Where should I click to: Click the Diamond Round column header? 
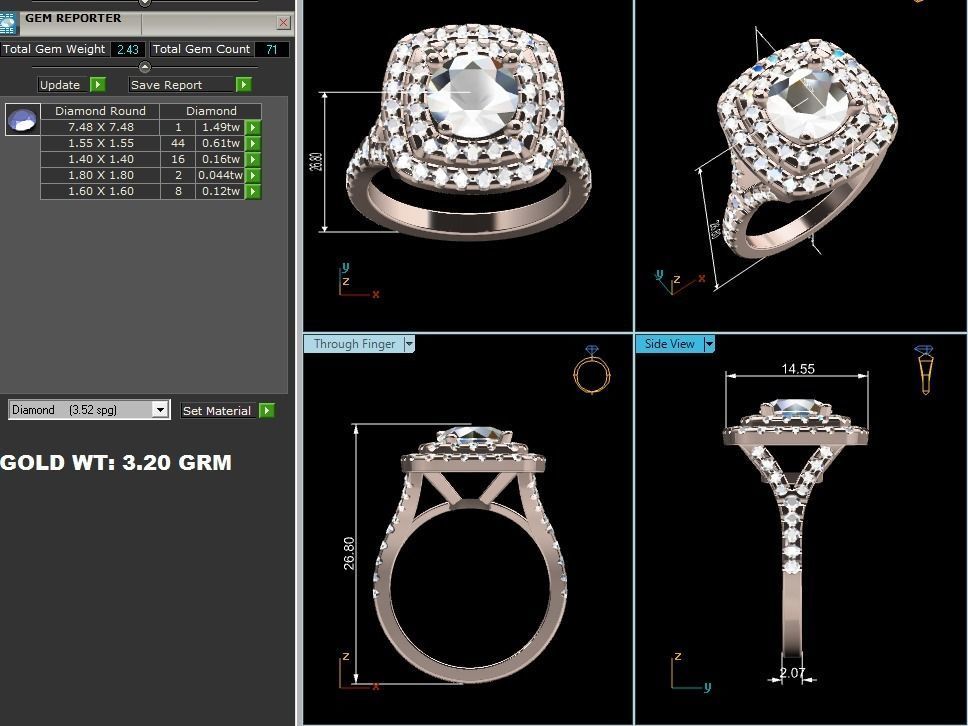(101, 111)
